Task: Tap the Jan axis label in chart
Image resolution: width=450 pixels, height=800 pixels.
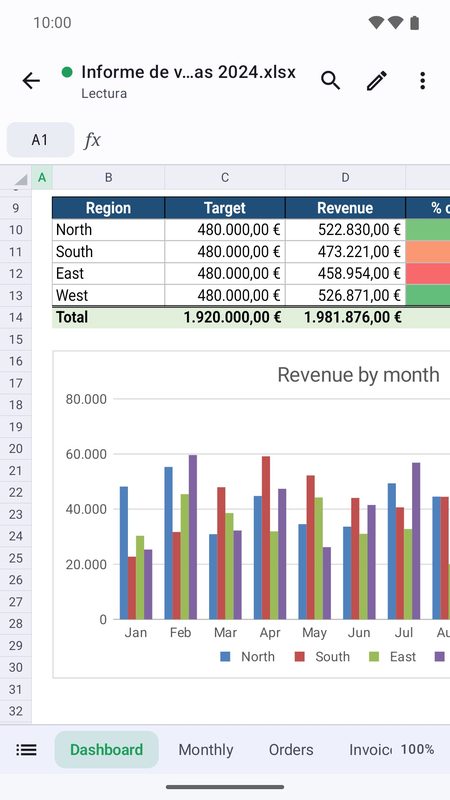Action: 136,633
